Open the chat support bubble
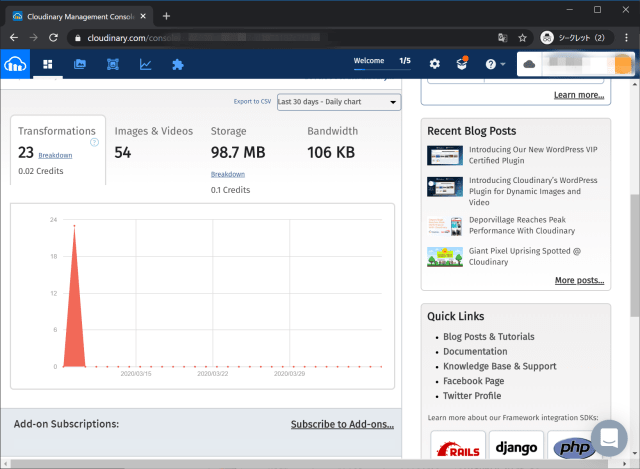This screenshot has height=469, width=640. (609, 438)
